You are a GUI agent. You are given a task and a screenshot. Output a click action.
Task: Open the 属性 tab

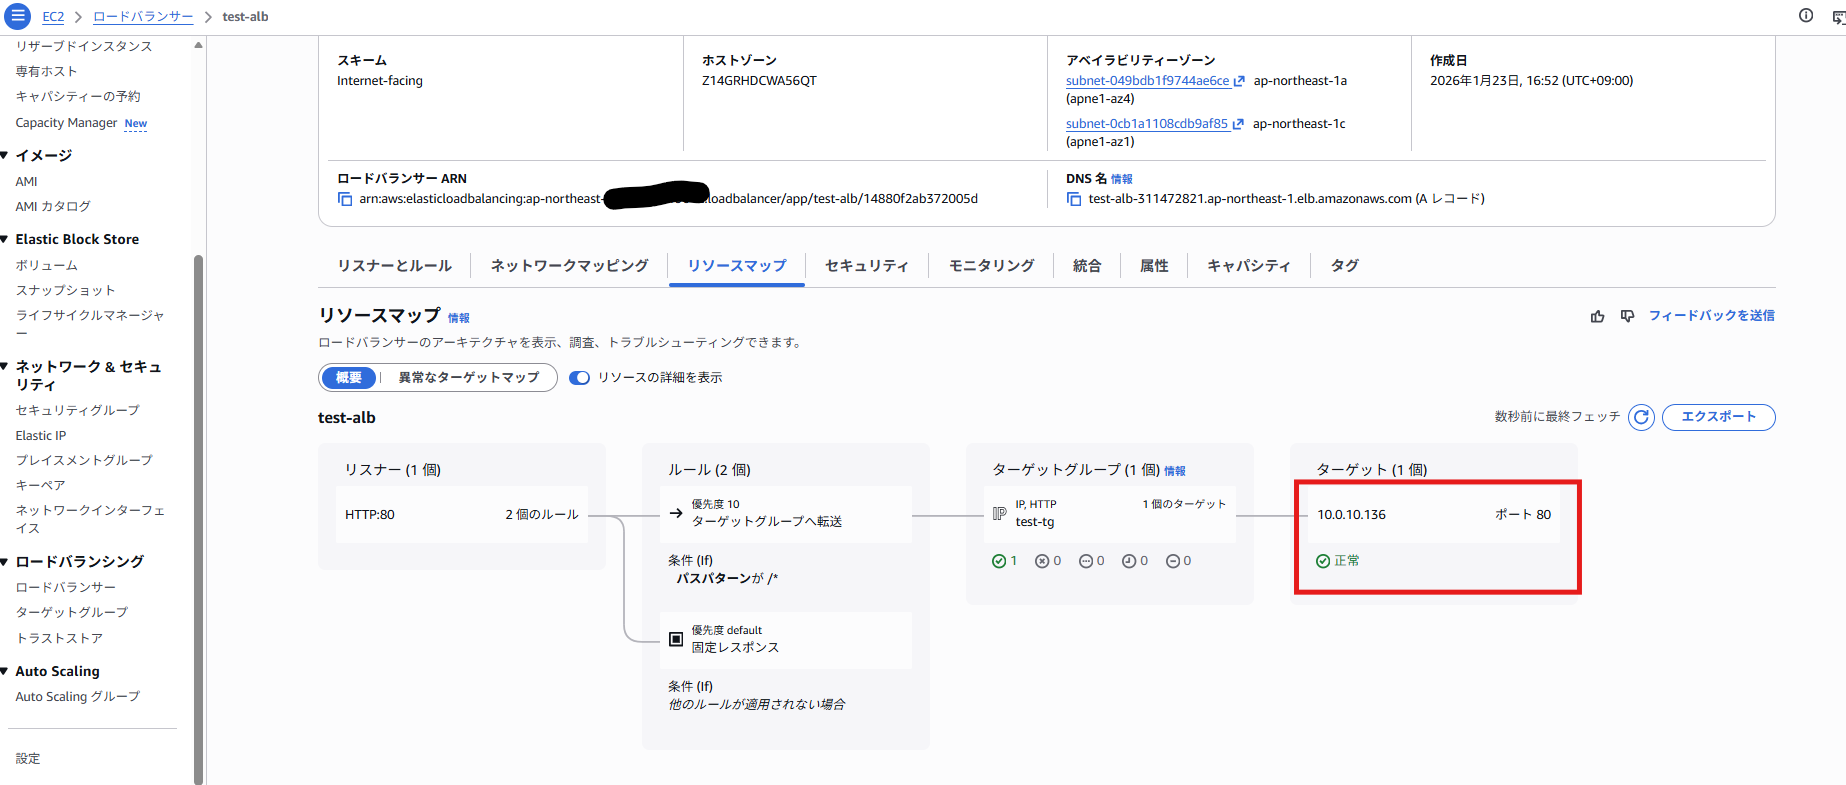click(1154, 266)
